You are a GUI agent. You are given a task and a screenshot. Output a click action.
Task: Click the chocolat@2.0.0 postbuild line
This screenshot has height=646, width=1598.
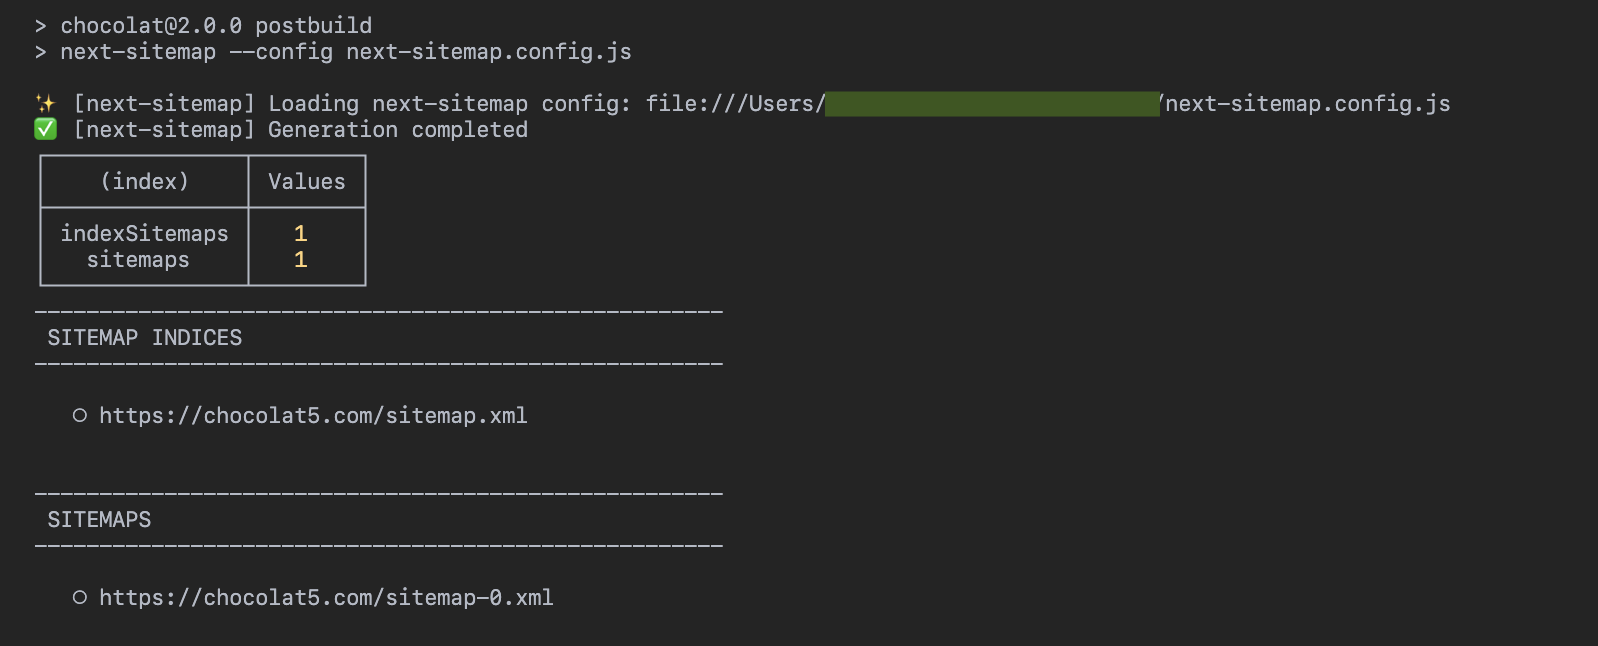click(216, 25)
